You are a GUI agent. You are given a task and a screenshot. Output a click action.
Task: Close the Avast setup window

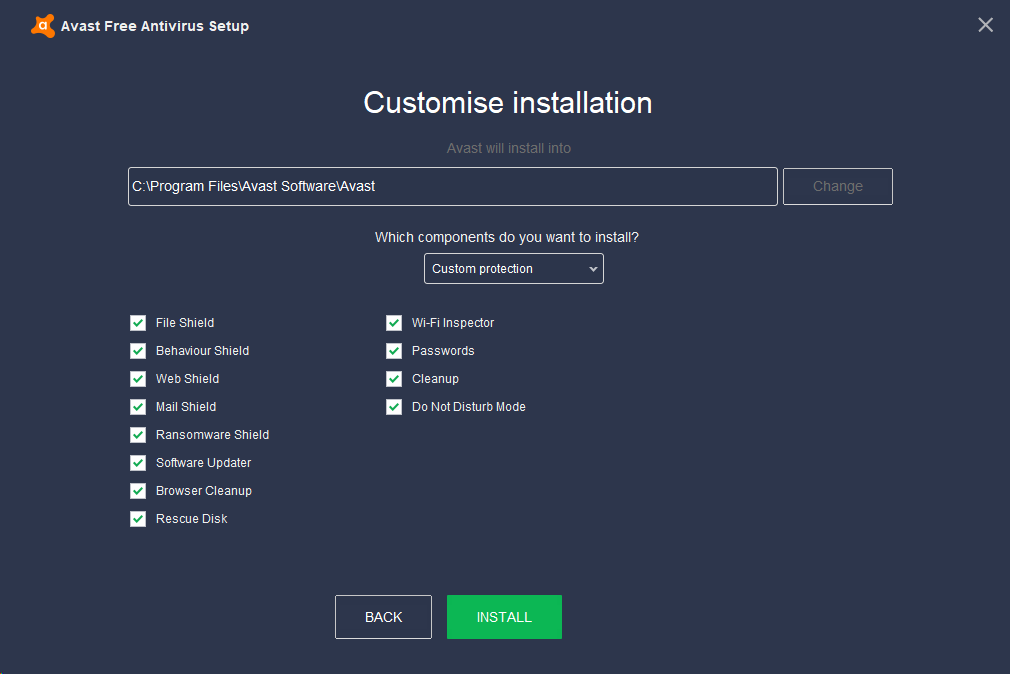(985, 25)
